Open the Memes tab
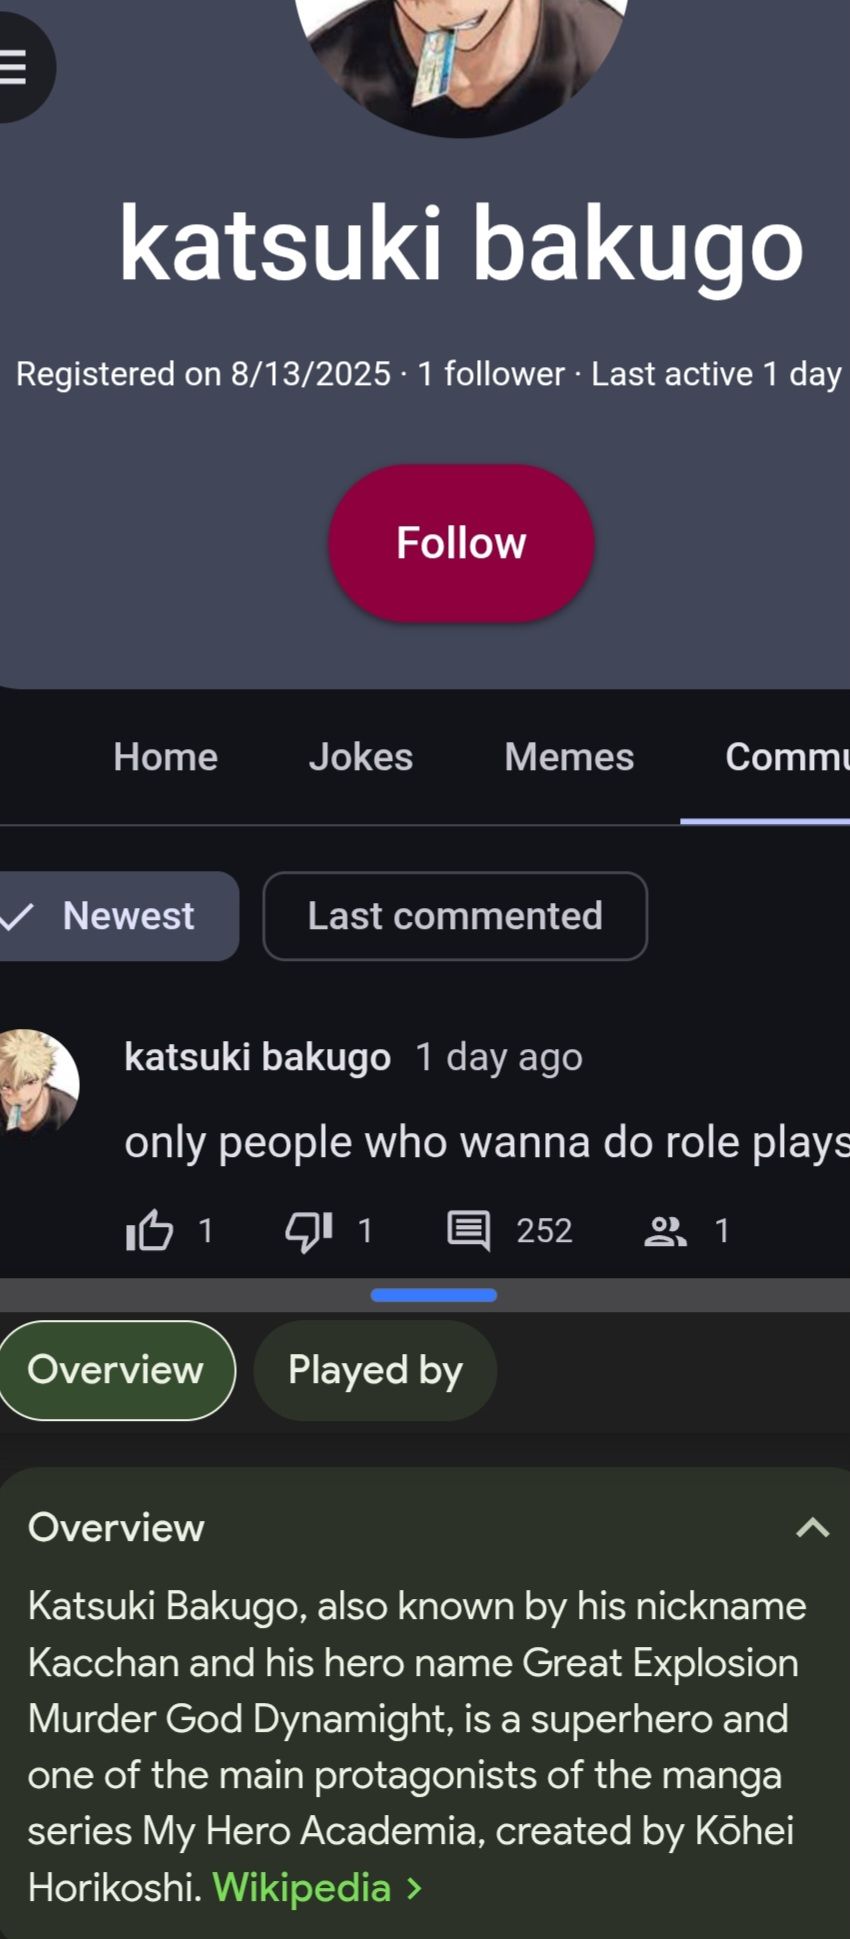The height and width of the screenshot is (1939, 850). click(569, 757)
